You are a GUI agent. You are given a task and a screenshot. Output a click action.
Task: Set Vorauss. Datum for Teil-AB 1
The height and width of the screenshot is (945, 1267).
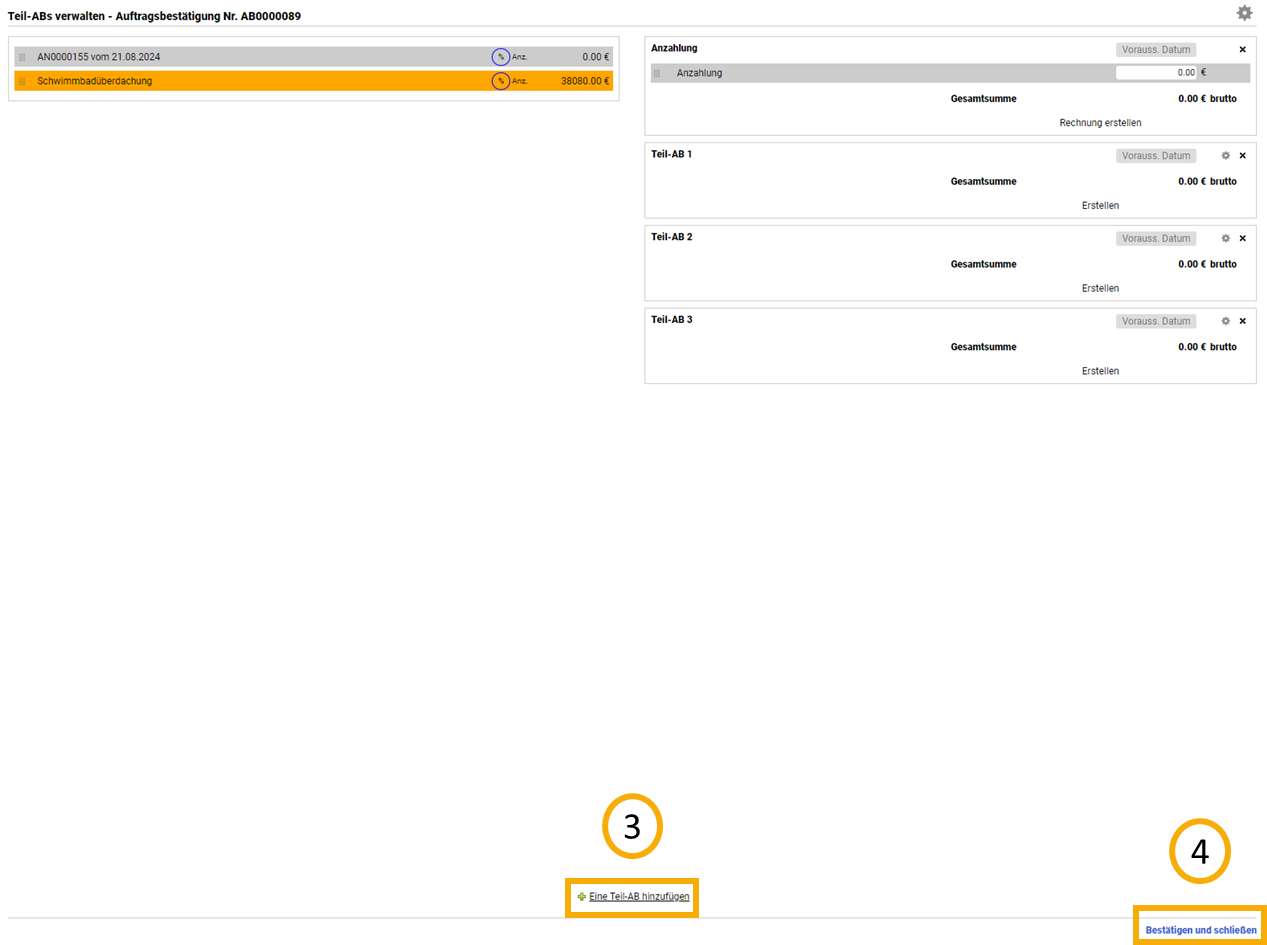click(1156, 156)
